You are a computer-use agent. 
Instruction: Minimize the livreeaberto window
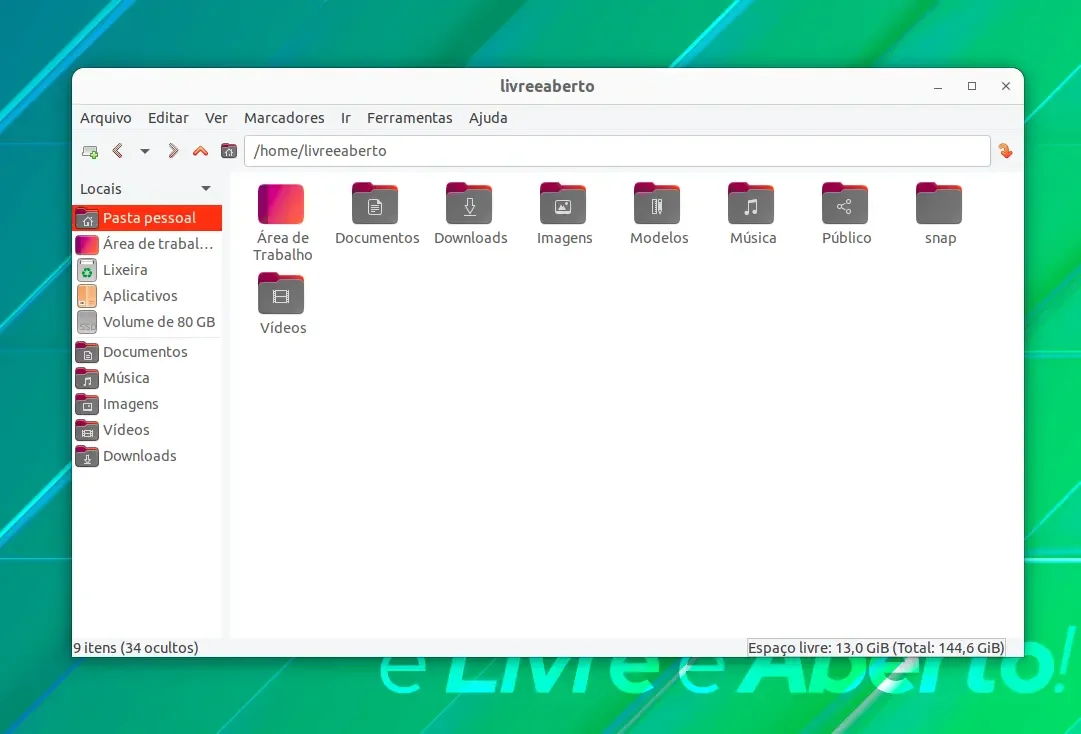point(938,86)
